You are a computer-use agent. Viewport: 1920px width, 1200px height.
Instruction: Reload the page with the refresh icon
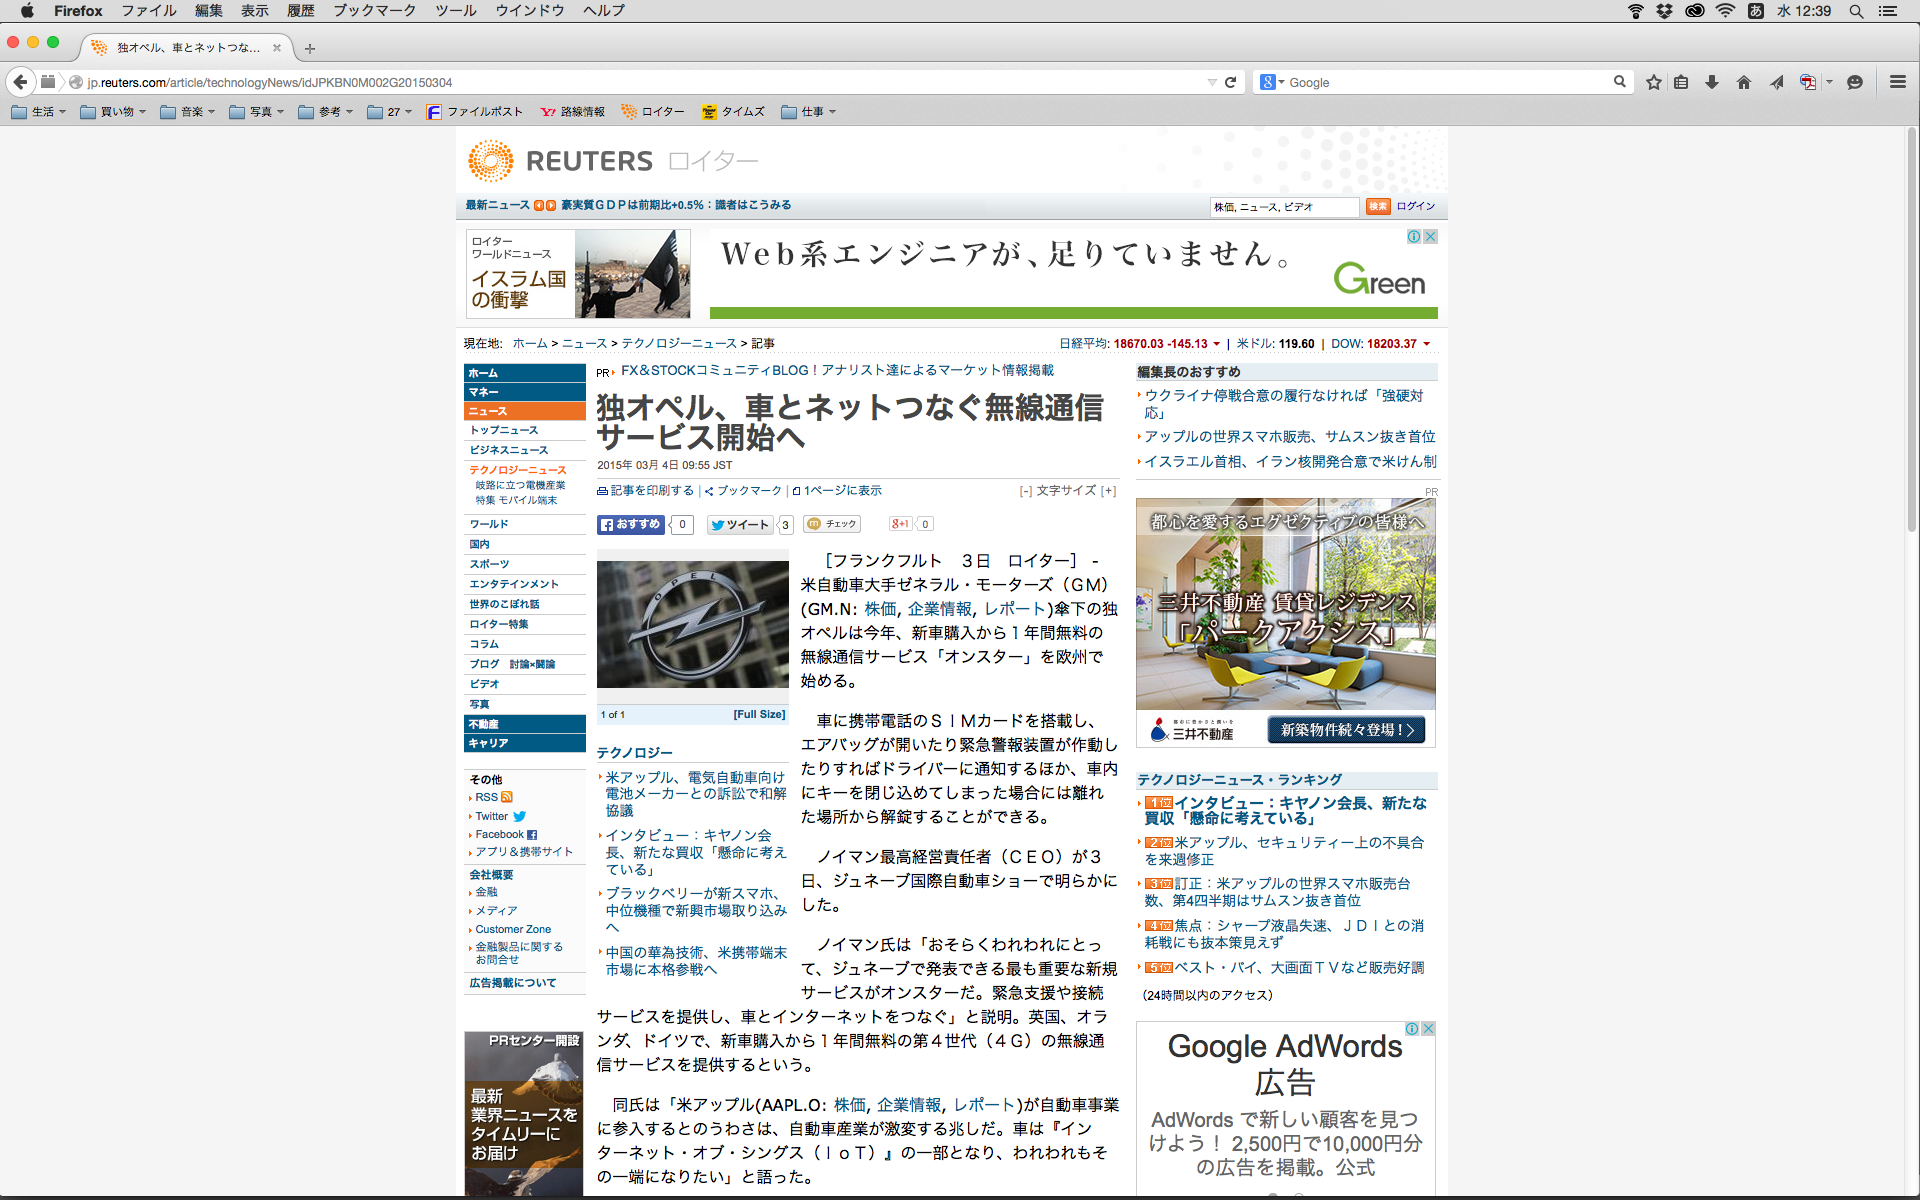(x=1231, y=82)
